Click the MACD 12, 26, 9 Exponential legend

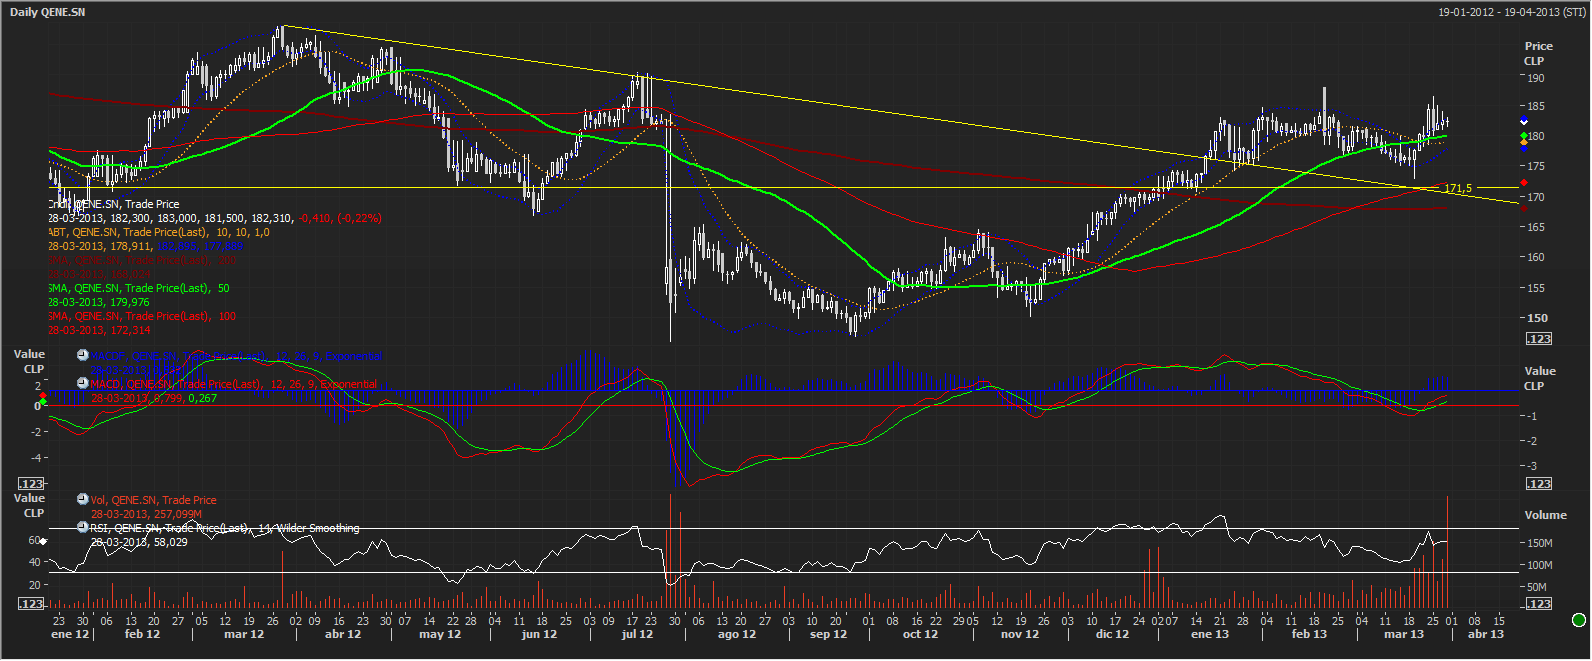point(233,384)
